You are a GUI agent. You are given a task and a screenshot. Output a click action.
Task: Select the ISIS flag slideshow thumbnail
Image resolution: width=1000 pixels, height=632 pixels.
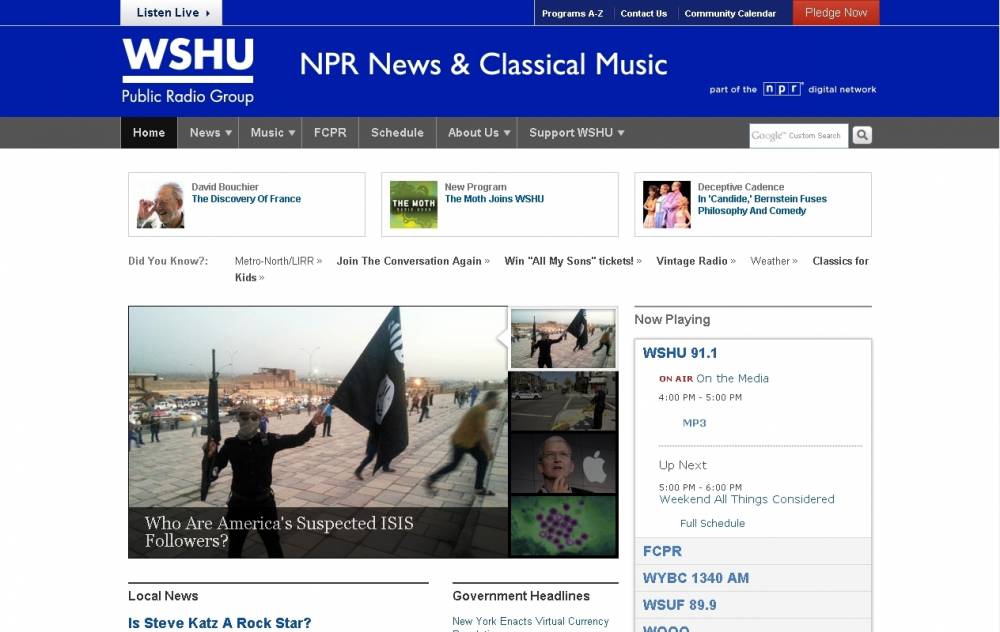[x=563, y=339]
